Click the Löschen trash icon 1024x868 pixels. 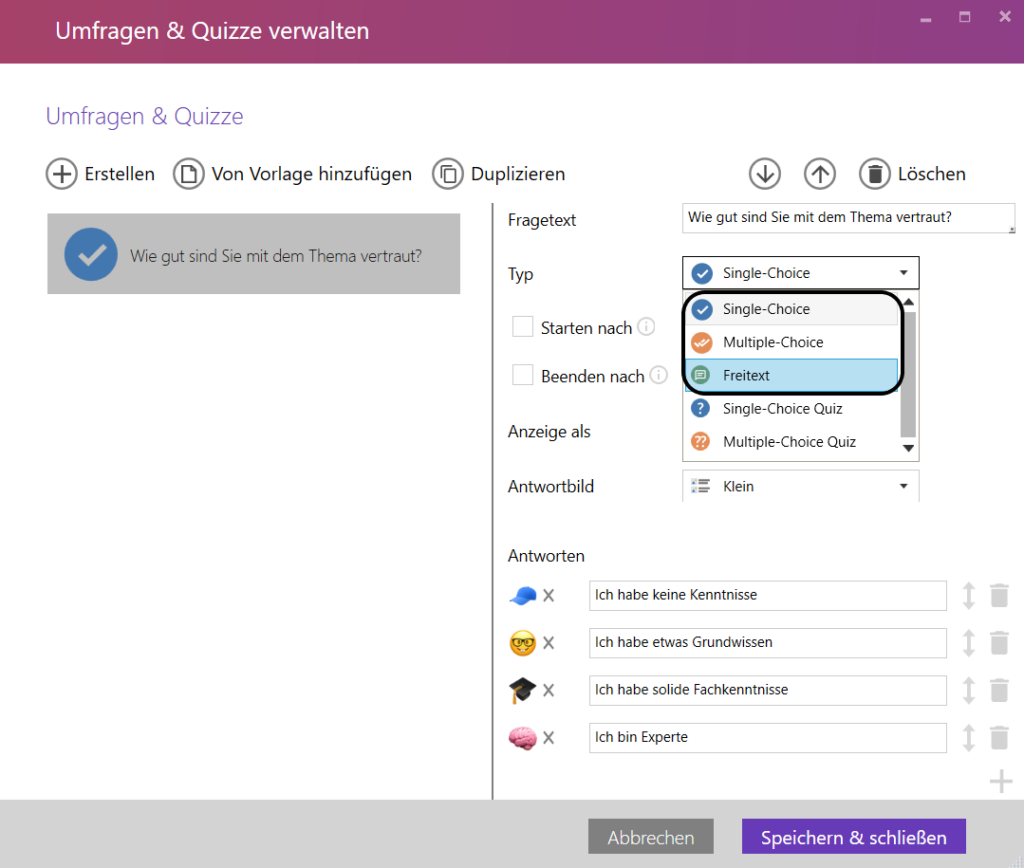pyautogui.click(x=874, y=174)
